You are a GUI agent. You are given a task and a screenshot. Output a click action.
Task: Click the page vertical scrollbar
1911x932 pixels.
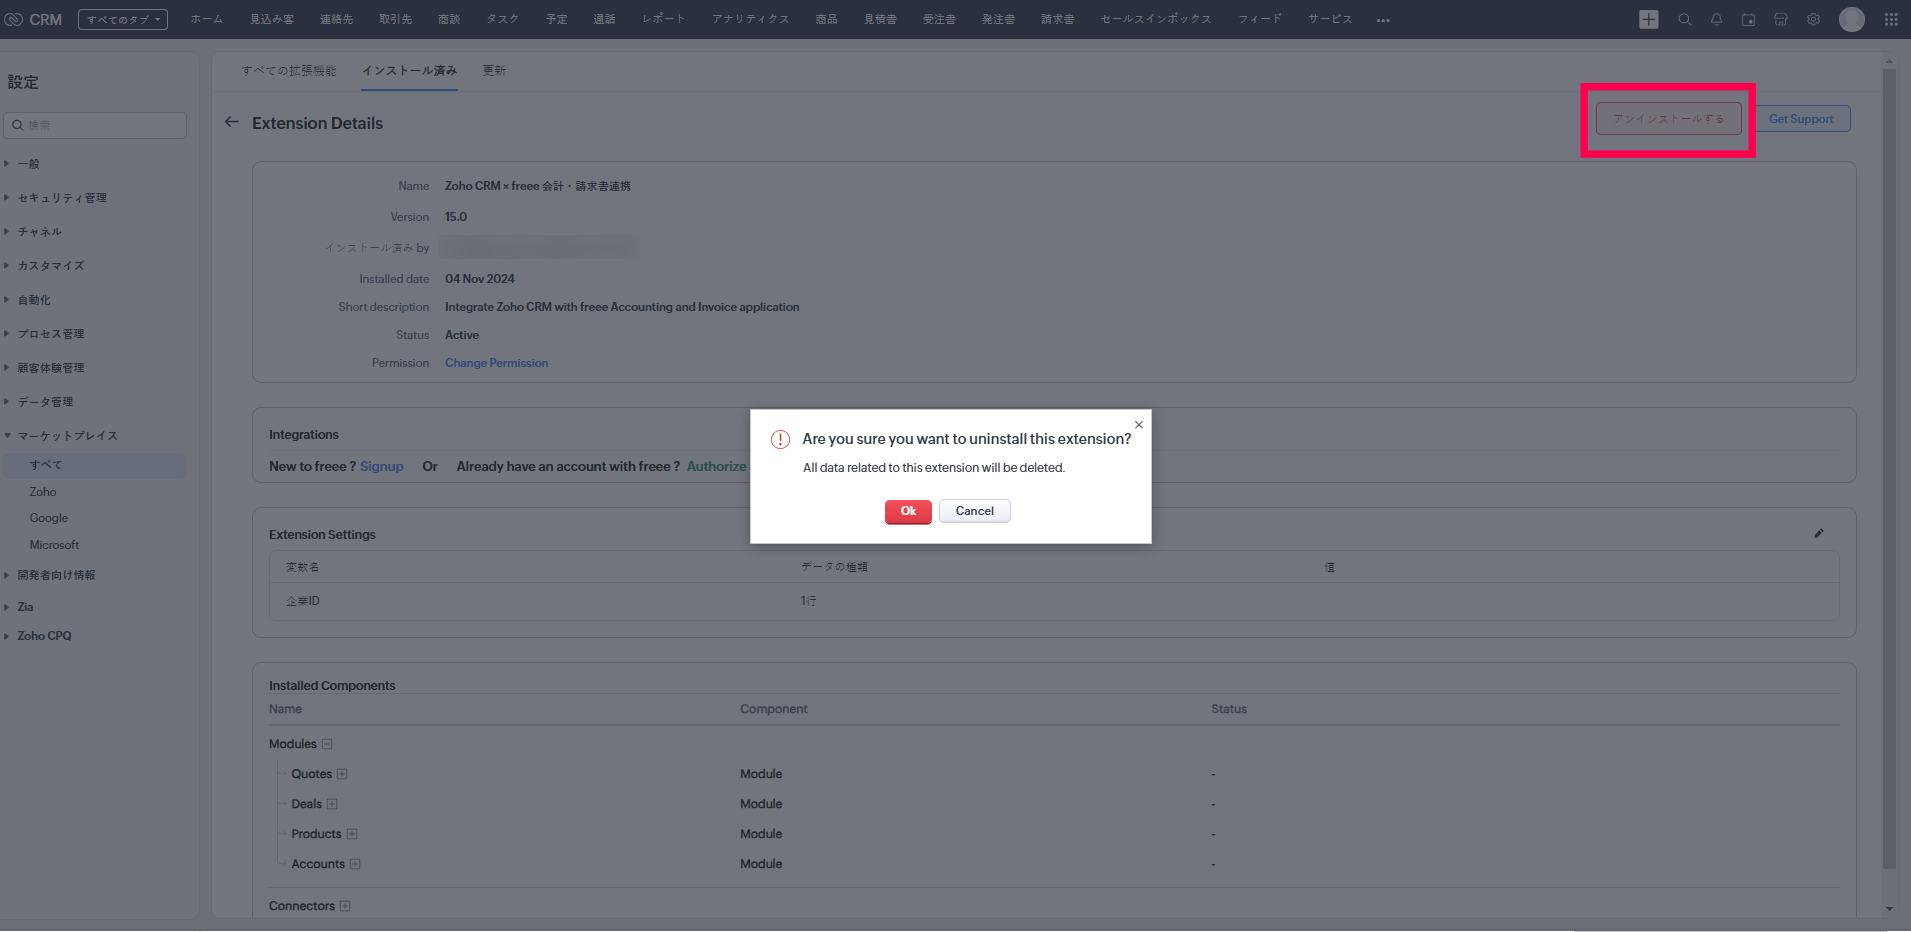(1889, 469)
